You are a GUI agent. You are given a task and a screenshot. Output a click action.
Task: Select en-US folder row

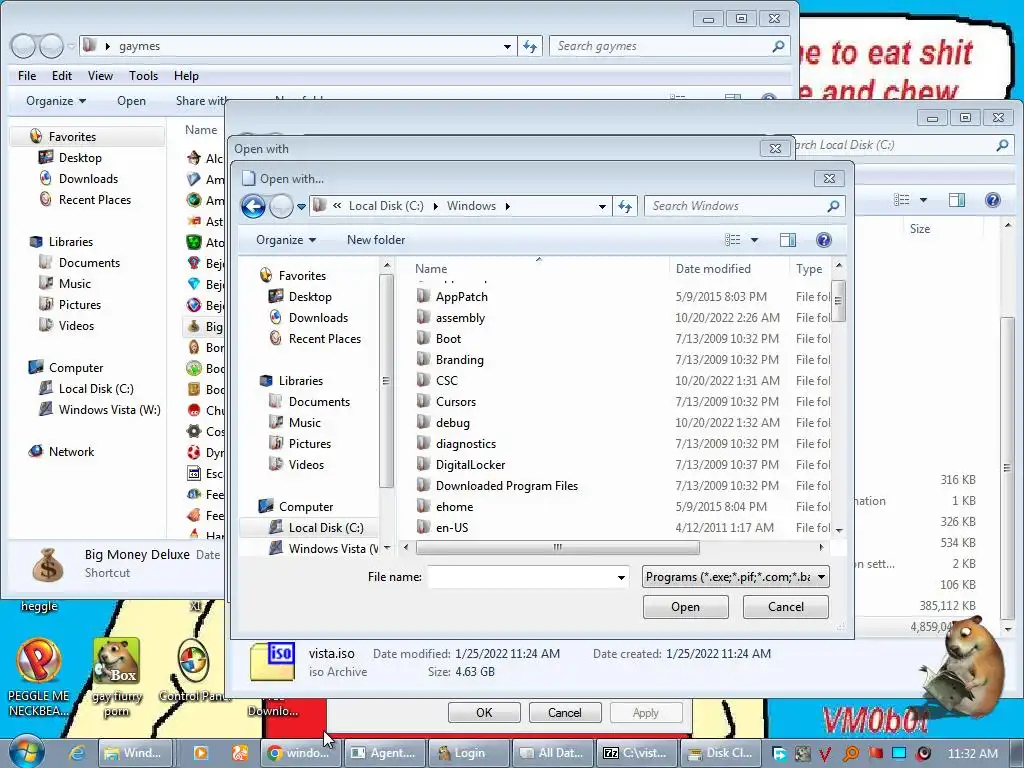tap(622, 528)
